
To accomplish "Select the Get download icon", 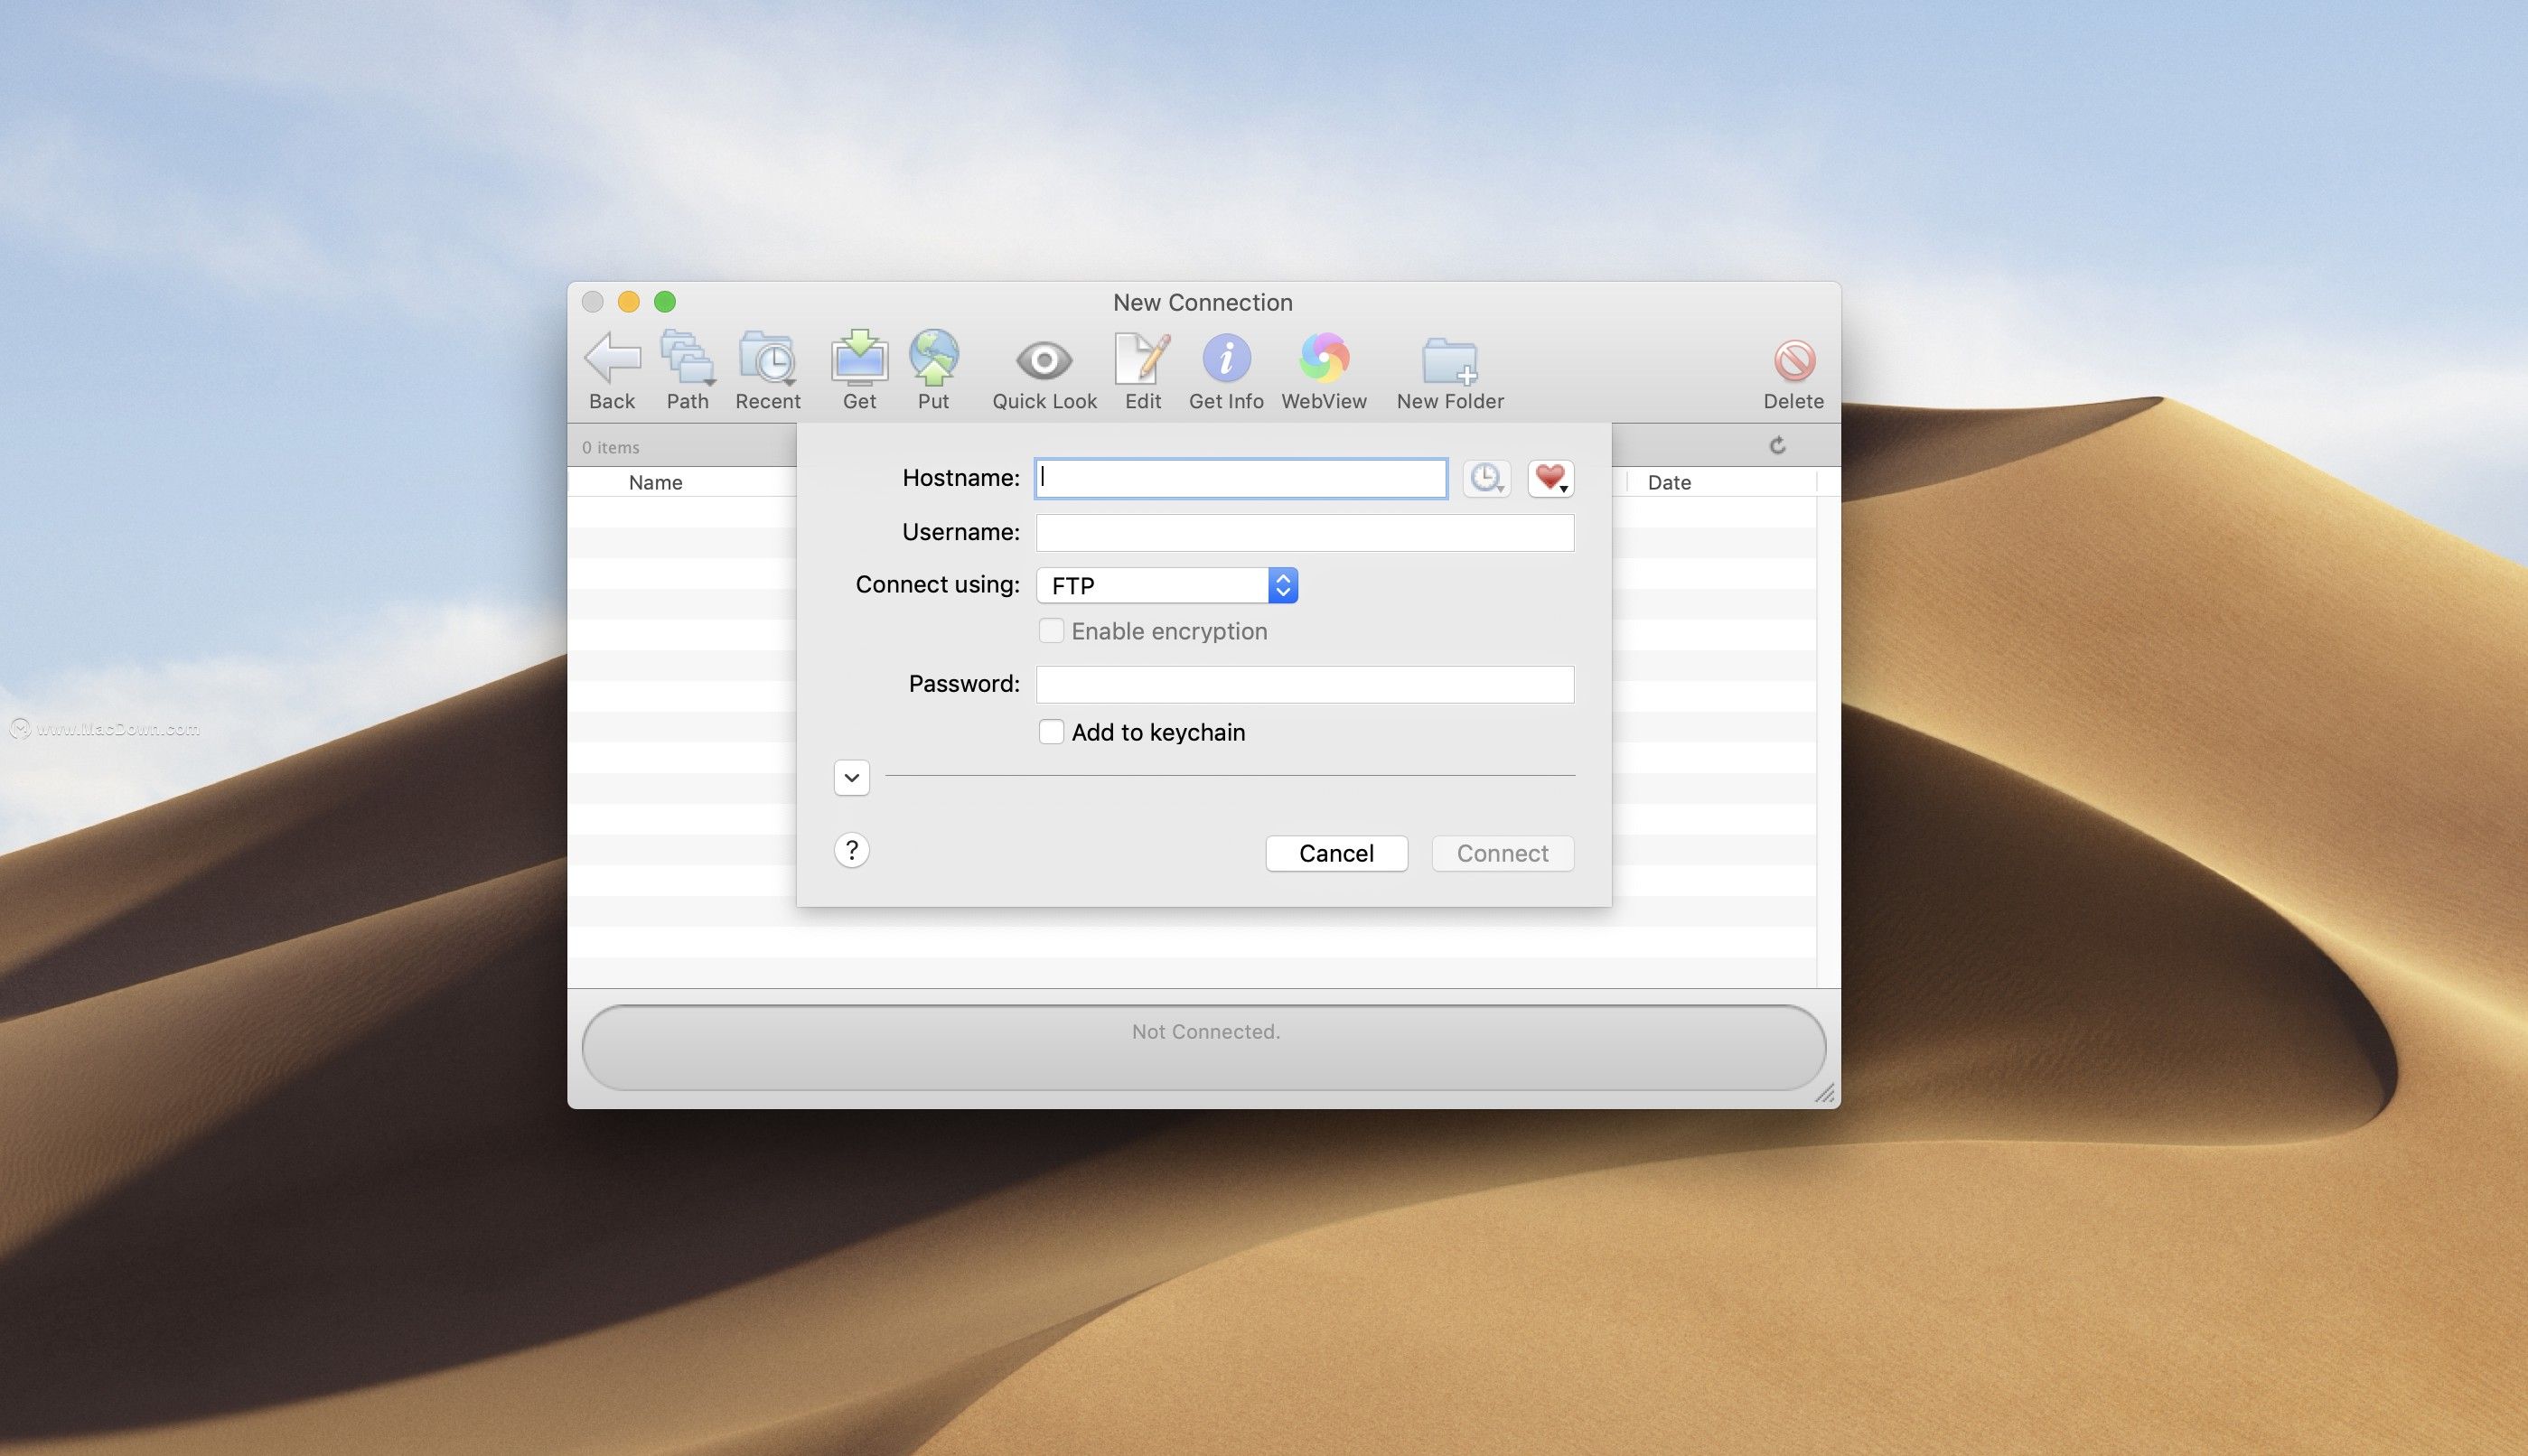I will [859, 359].
